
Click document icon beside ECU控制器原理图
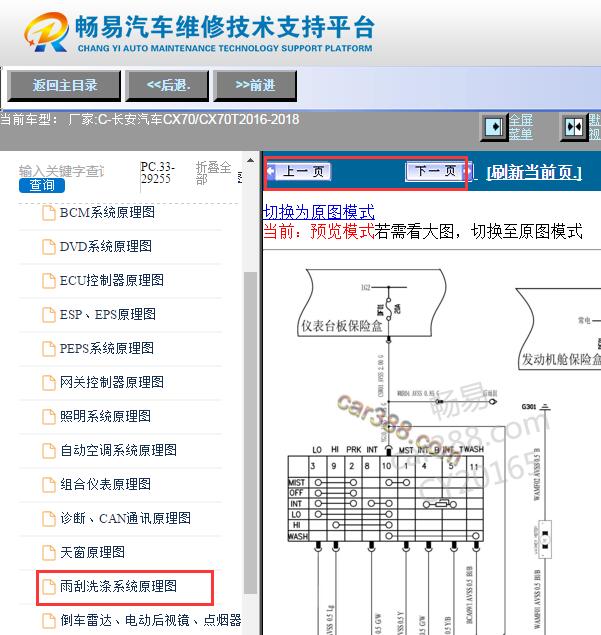click(49, 281)
